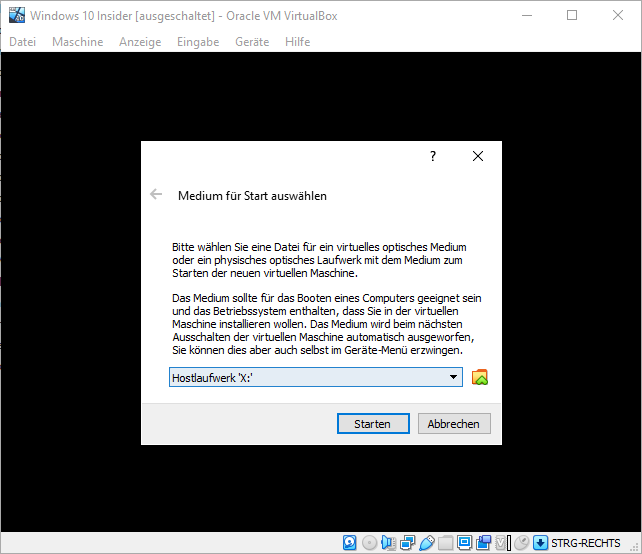Open the Maschine menu

(77, 42)
